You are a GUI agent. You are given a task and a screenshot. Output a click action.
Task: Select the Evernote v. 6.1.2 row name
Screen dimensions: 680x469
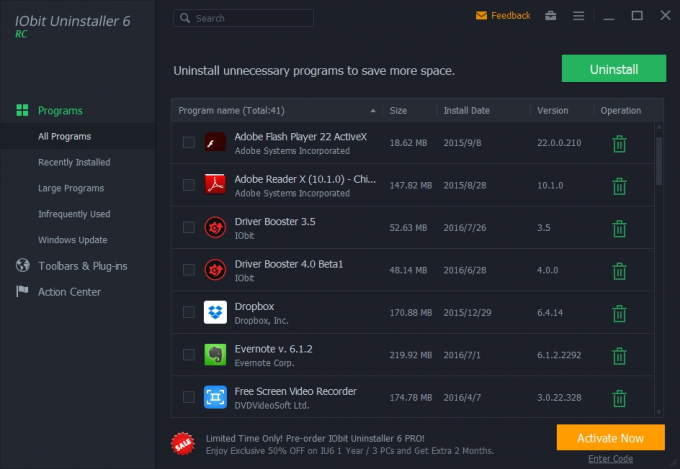click(x=273, y=349)
